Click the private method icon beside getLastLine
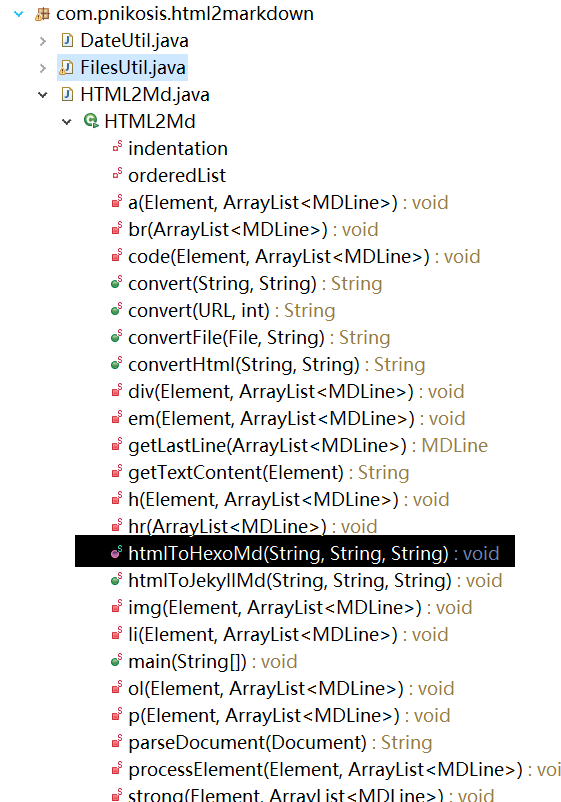Viewport: 561px width, 802px height. coord(117,445)
